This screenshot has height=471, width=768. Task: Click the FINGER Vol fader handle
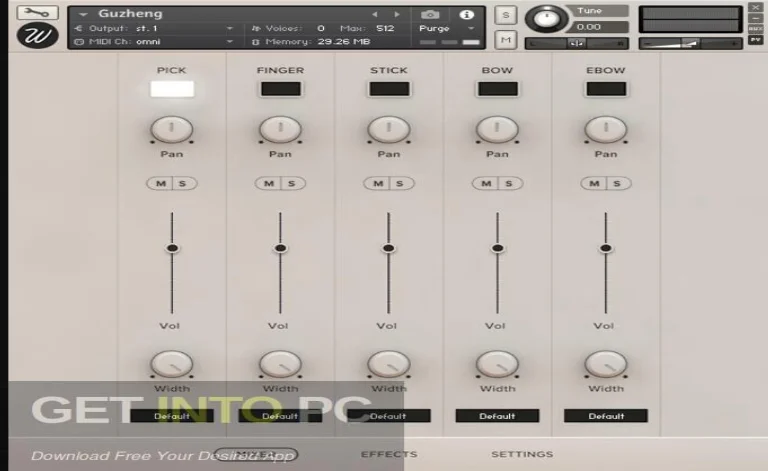coord(281,248)
